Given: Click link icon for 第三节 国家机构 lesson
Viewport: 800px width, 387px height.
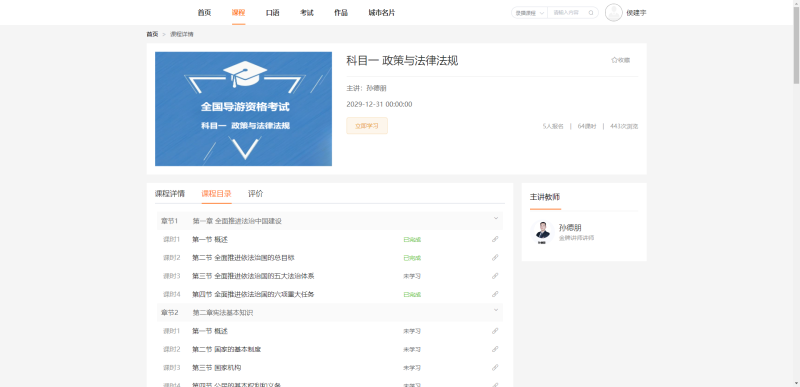Looking at the screenshot, I should pos(495,368).
